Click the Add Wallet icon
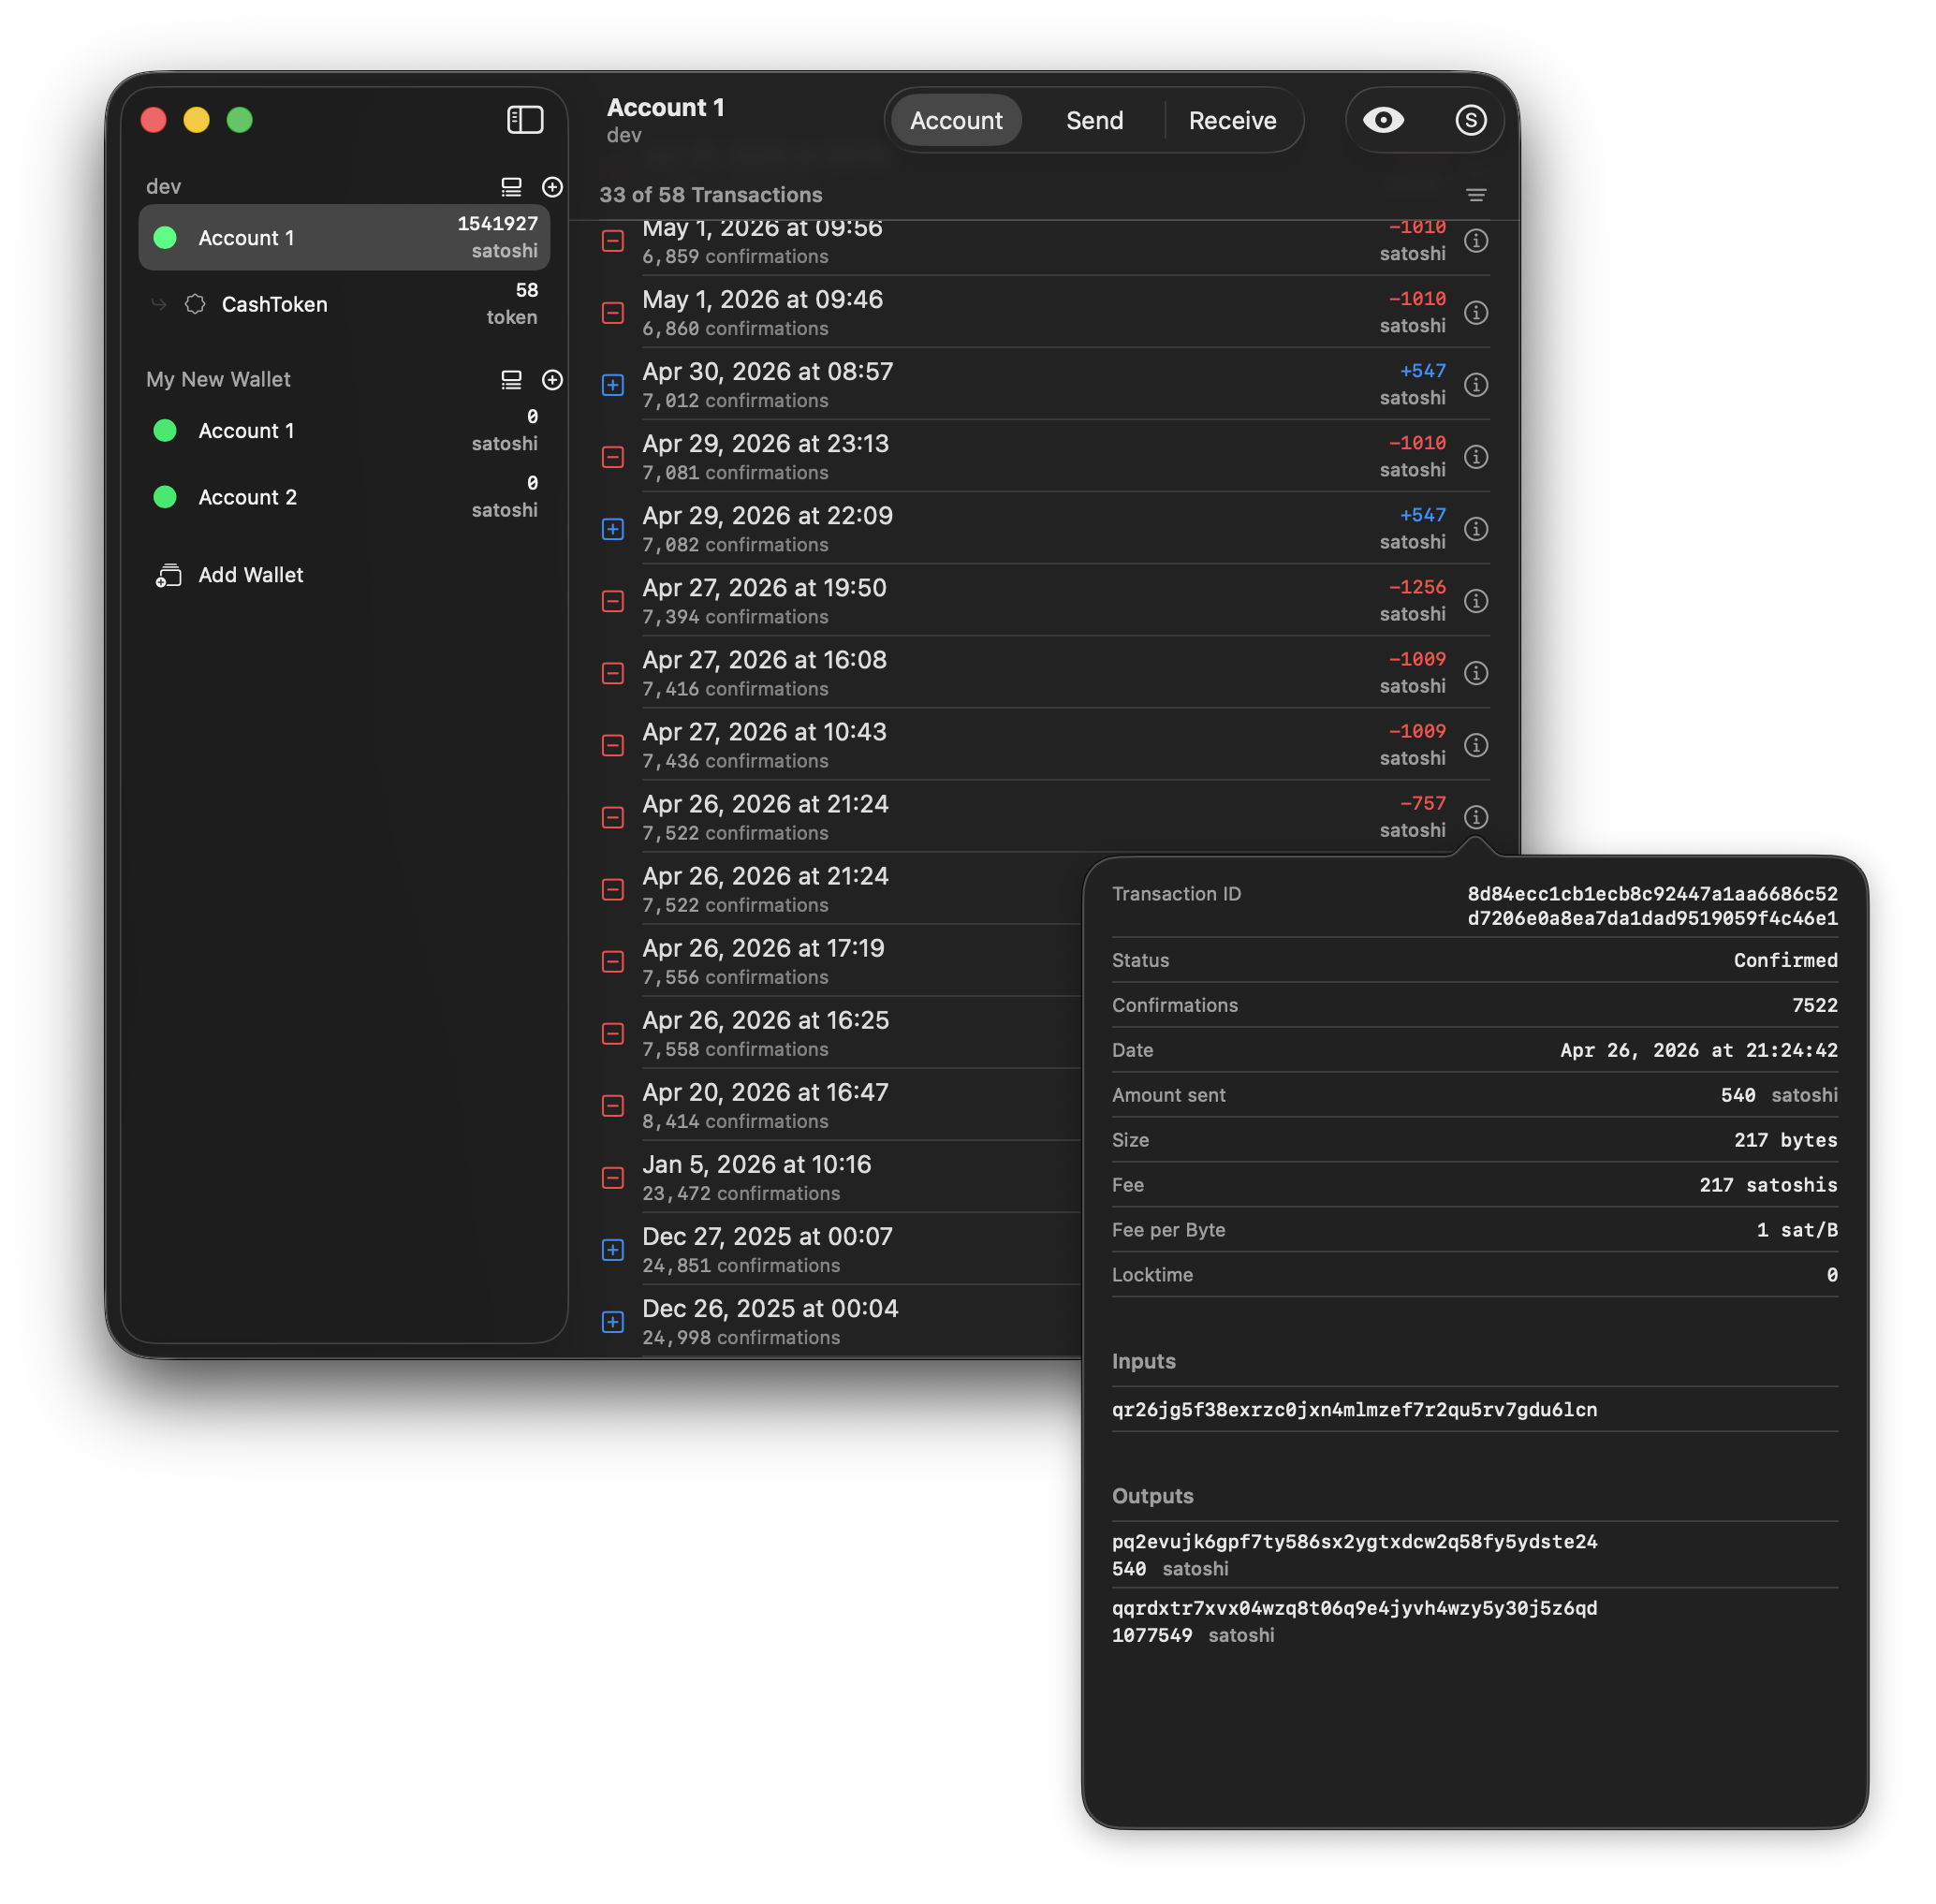 click(168, 575)
